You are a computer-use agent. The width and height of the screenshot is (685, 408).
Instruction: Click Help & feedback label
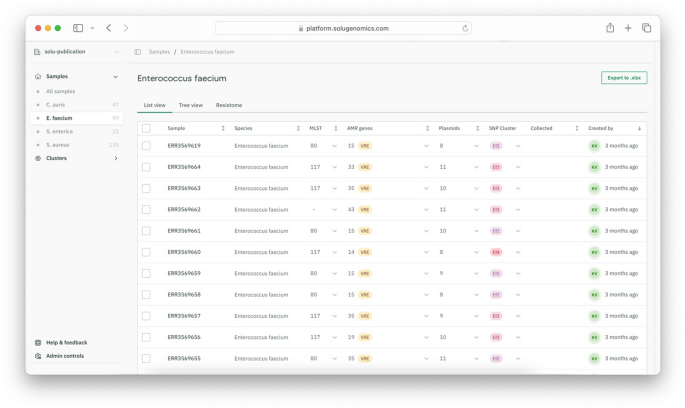67,342
